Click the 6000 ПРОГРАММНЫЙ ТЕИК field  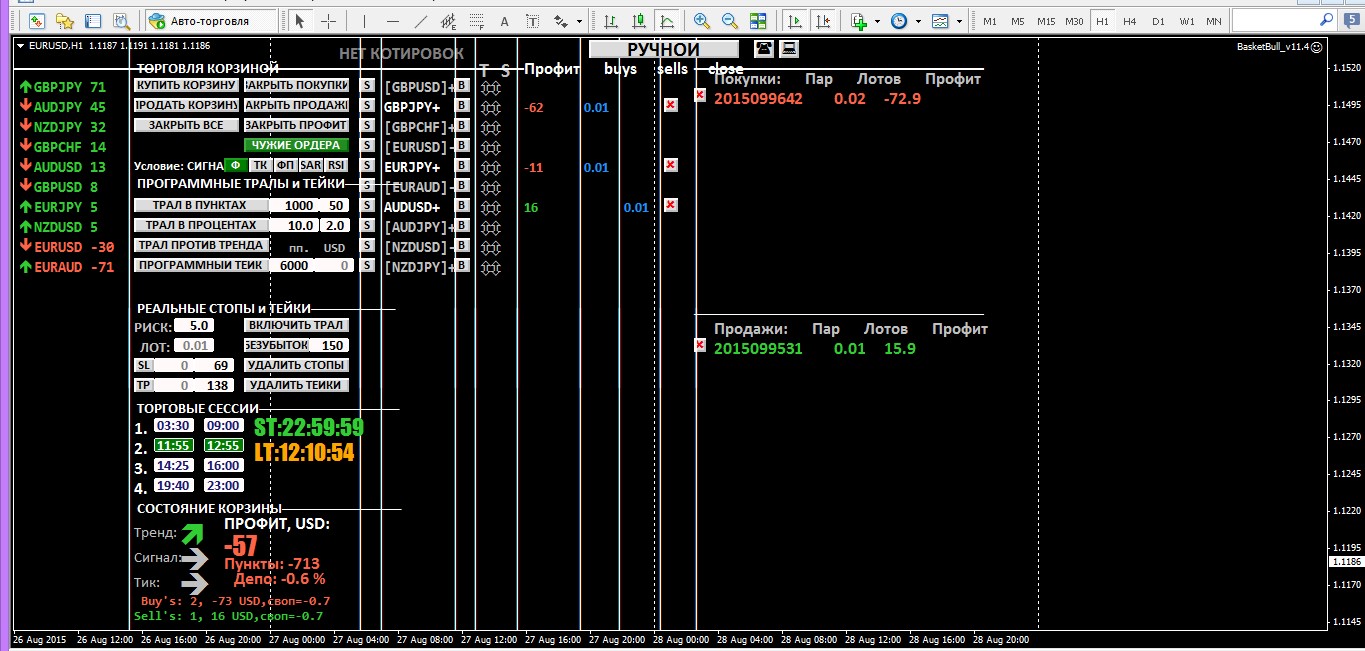(x=294, y=266)
